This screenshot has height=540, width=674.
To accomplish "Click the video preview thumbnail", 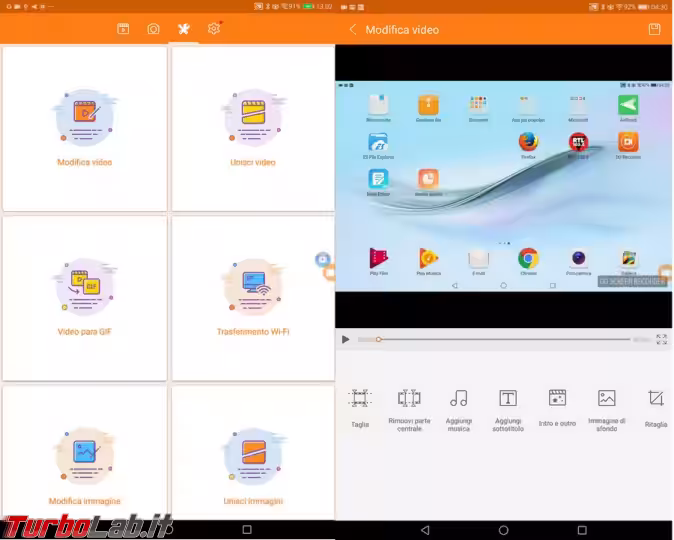I will click(x=503, y=186).
